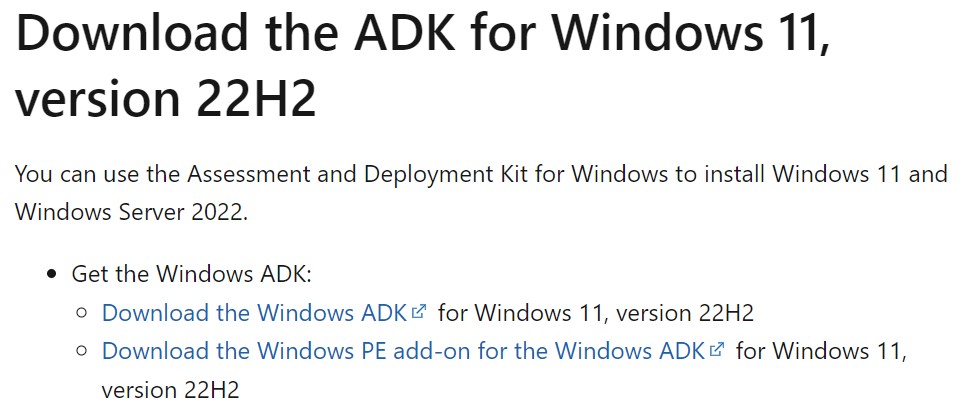This screenshot has width=970, height=409.
Task: Click the hollow bullet before PE add-on link
Action: pyautogui.click(x=82, y=351)
